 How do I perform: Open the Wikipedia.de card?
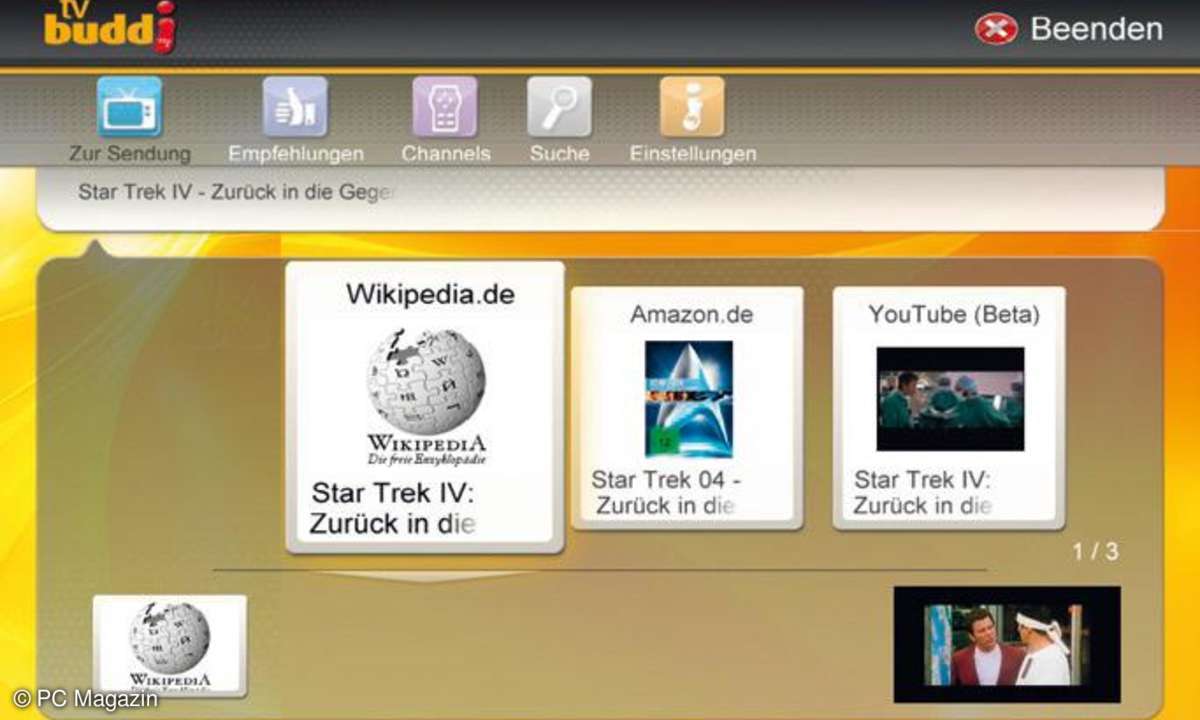[425, 407]
